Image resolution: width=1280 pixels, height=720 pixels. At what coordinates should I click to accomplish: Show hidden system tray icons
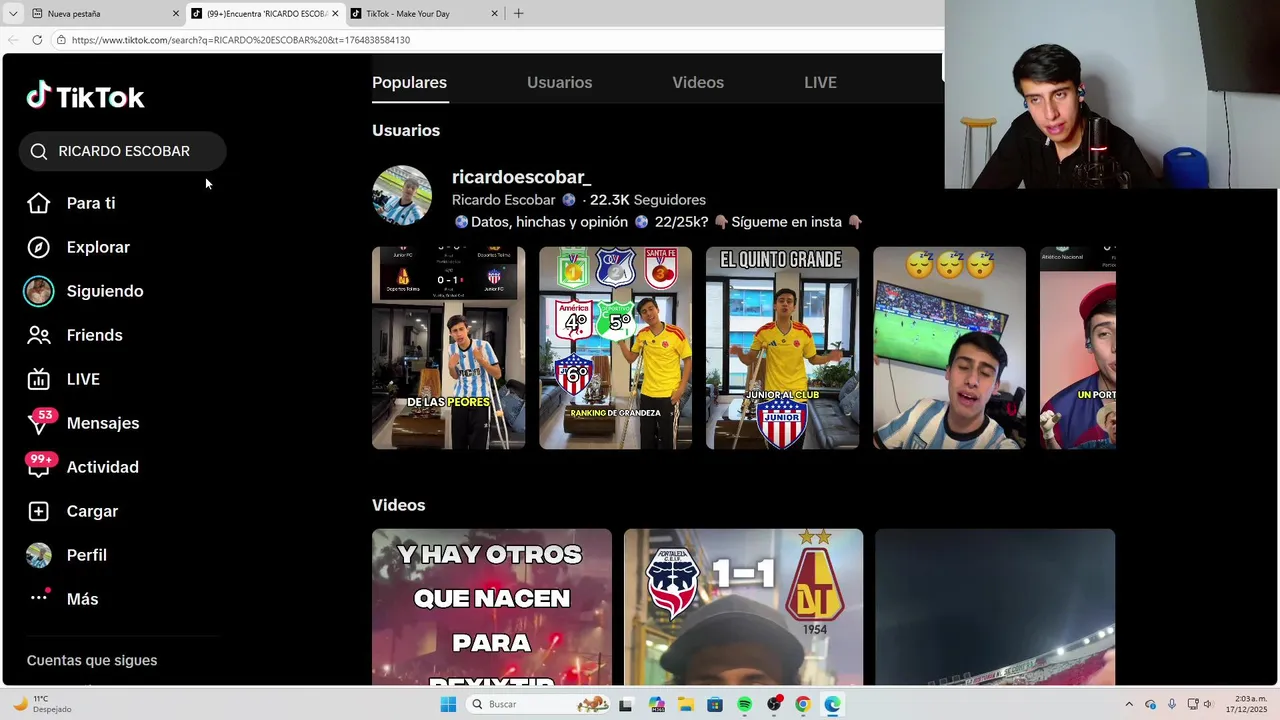[x=1129, y=704]
